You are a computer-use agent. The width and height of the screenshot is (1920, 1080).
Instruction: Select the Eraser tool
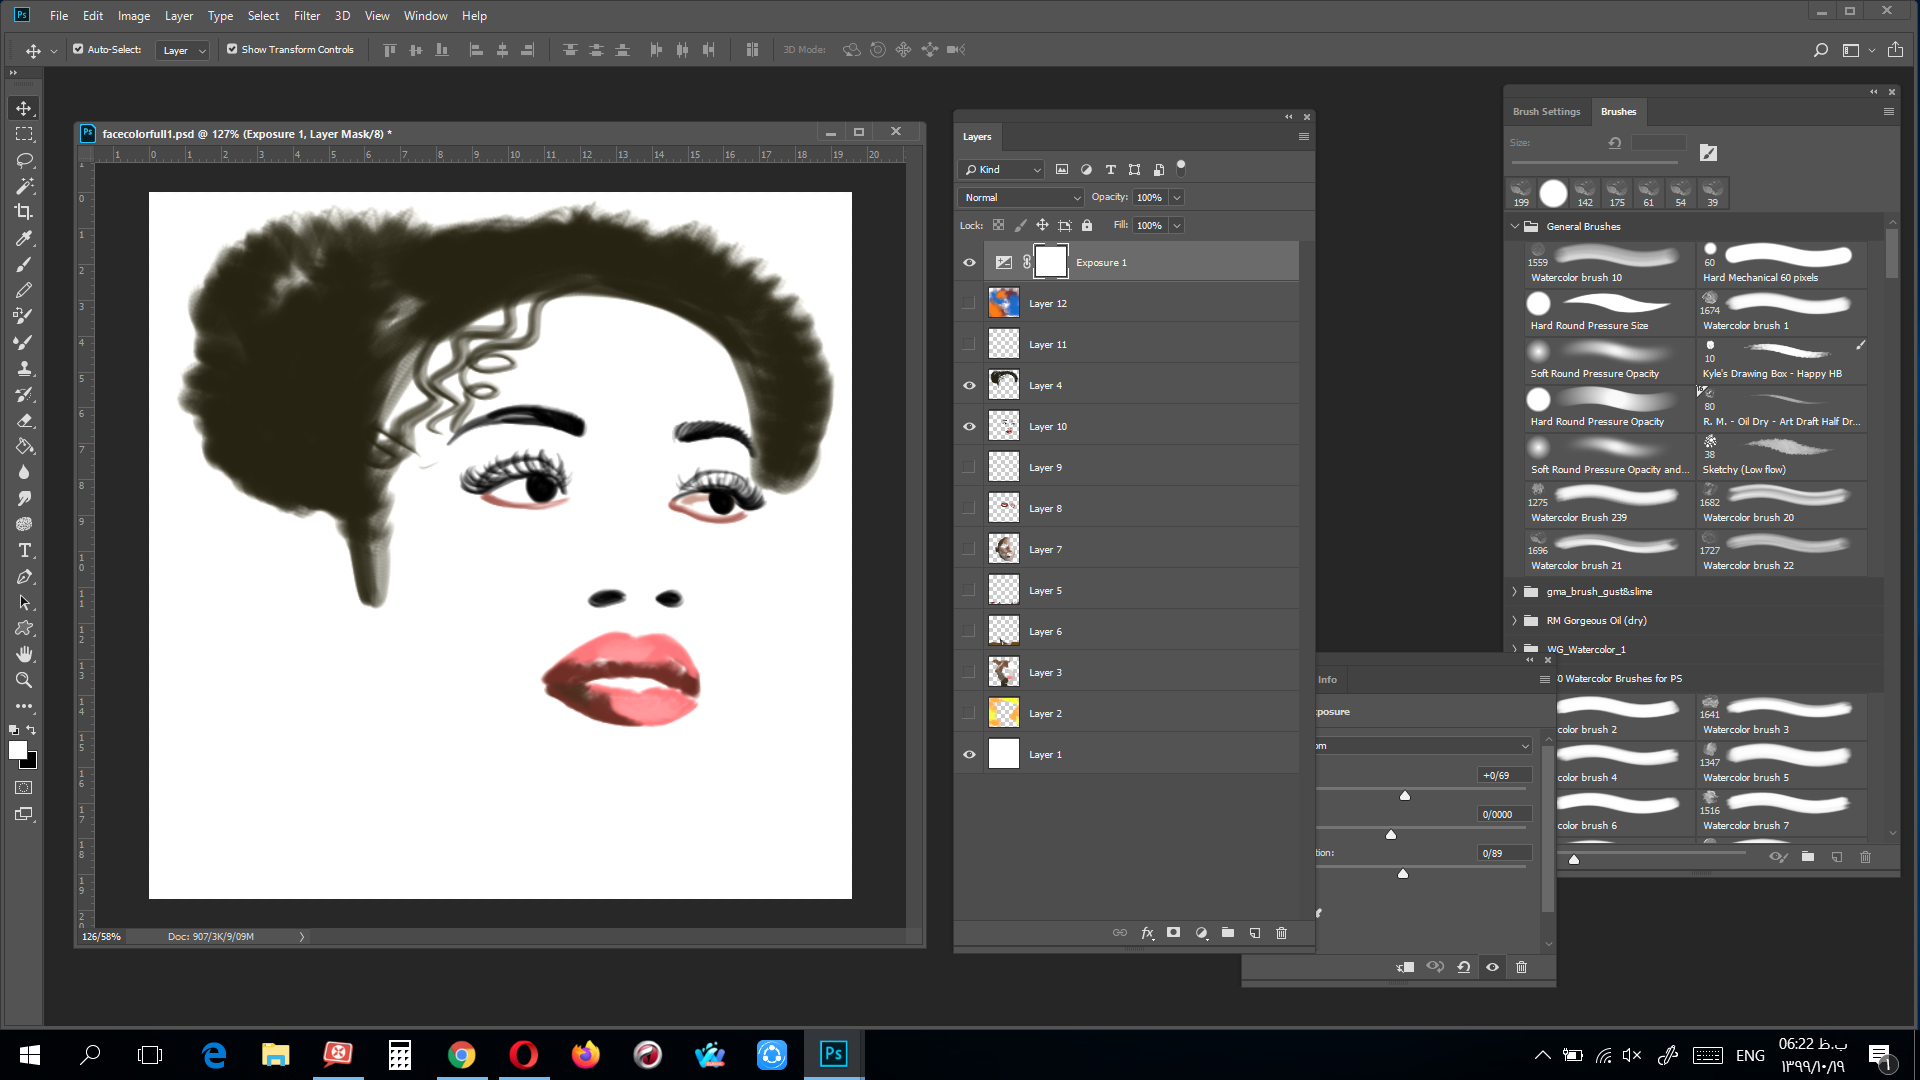24,420
